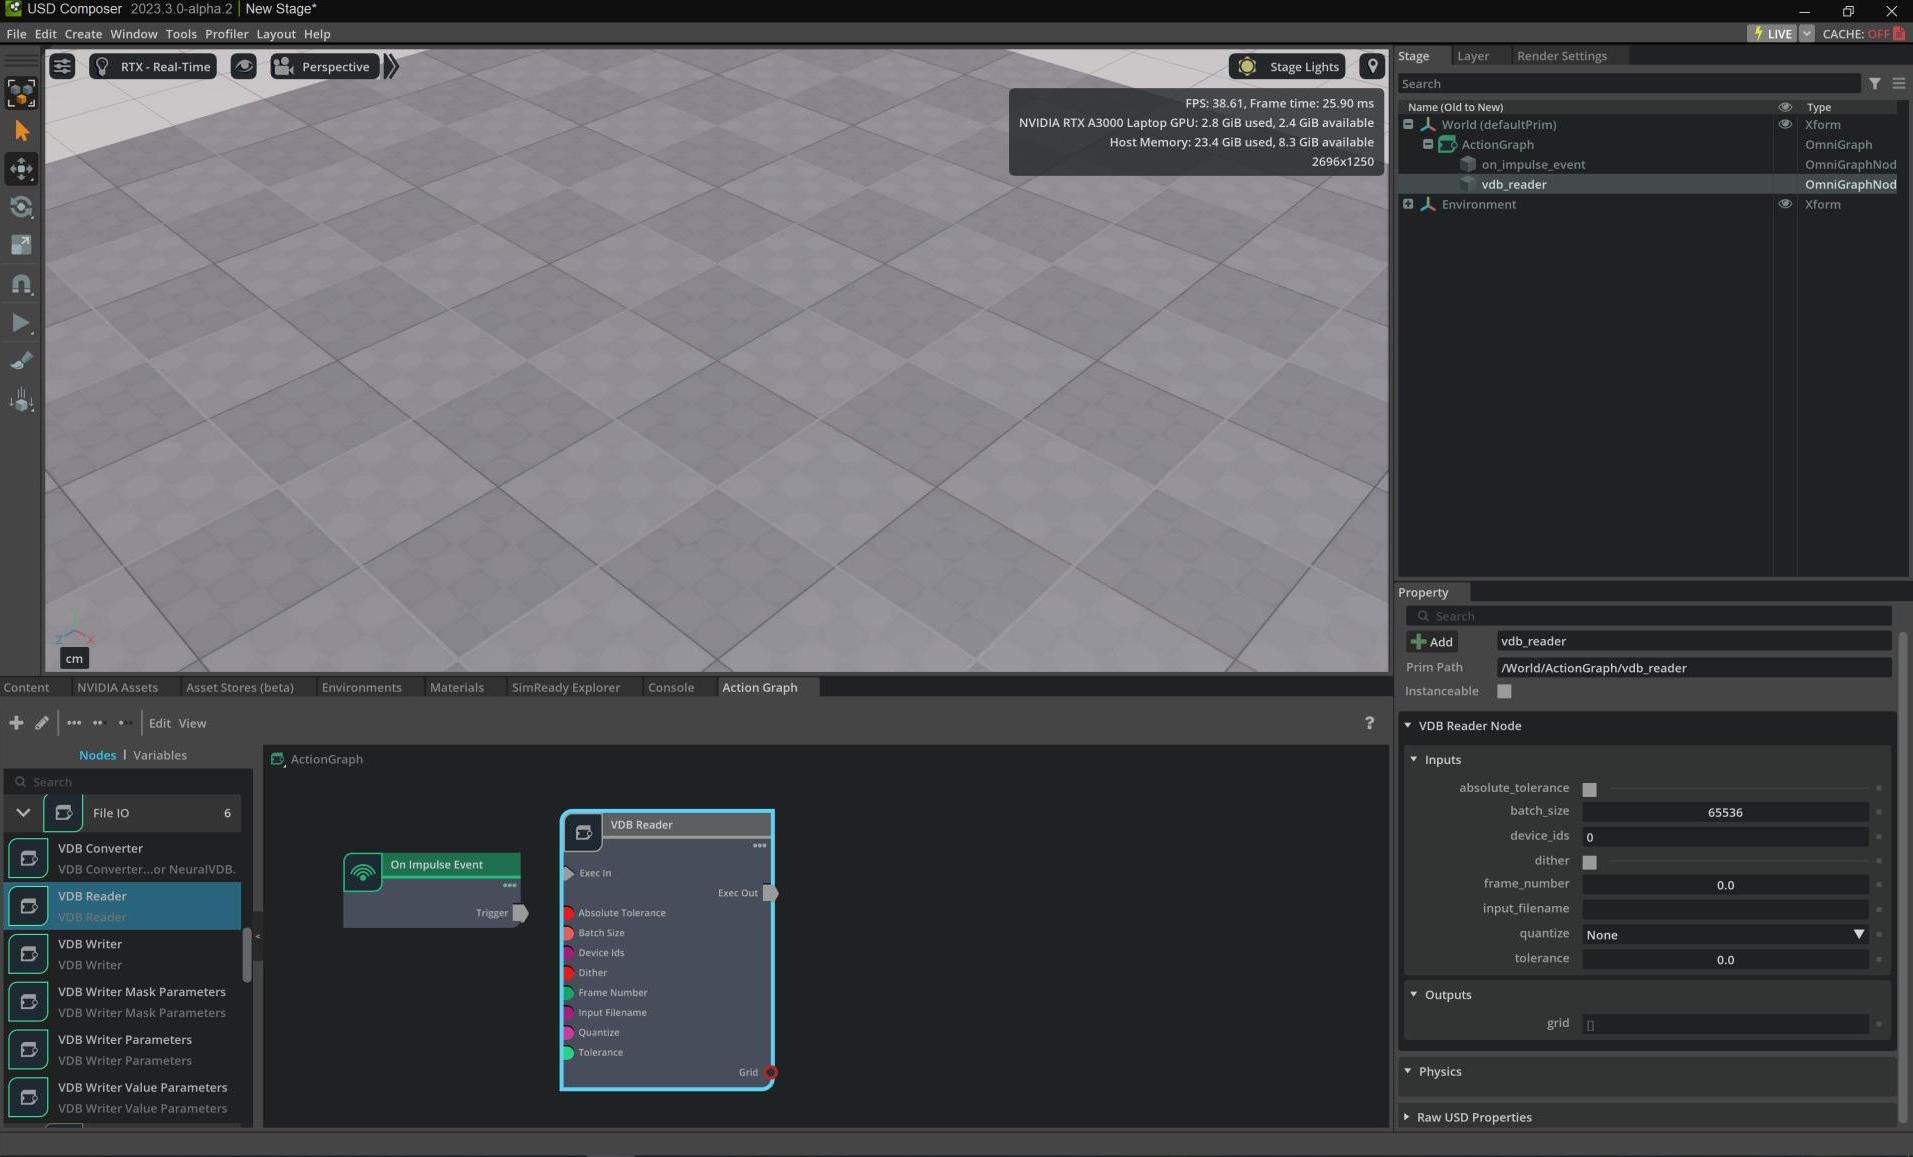Click the Add property button
Screen dimensions: 1913x1157
point(1431,642)
